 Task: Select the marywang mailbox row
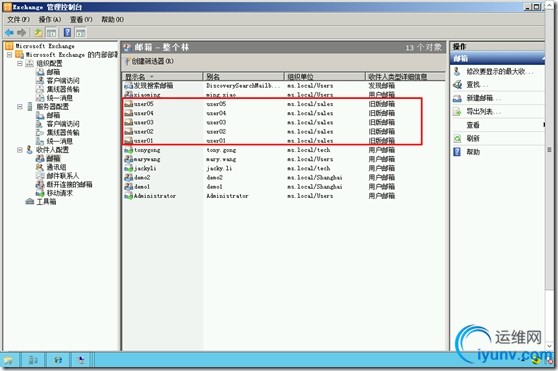pyautogui.click(x=283, y=159)
